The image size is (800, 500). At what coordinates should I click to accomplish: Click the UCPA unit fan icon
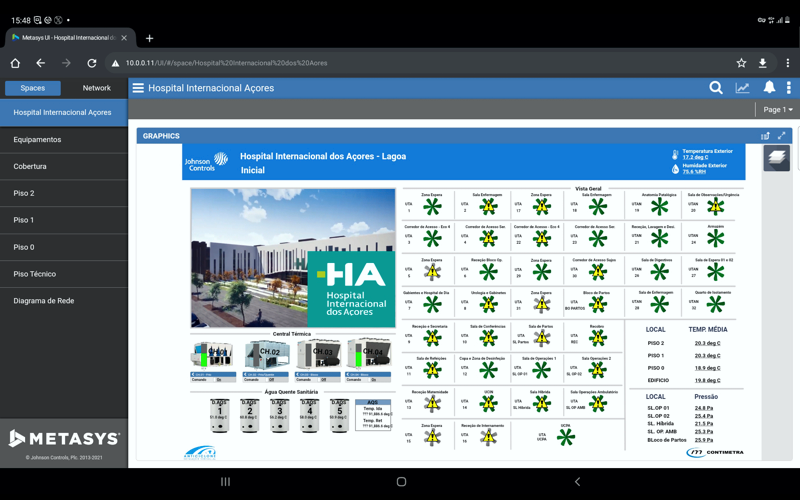[x=566, y=437]
